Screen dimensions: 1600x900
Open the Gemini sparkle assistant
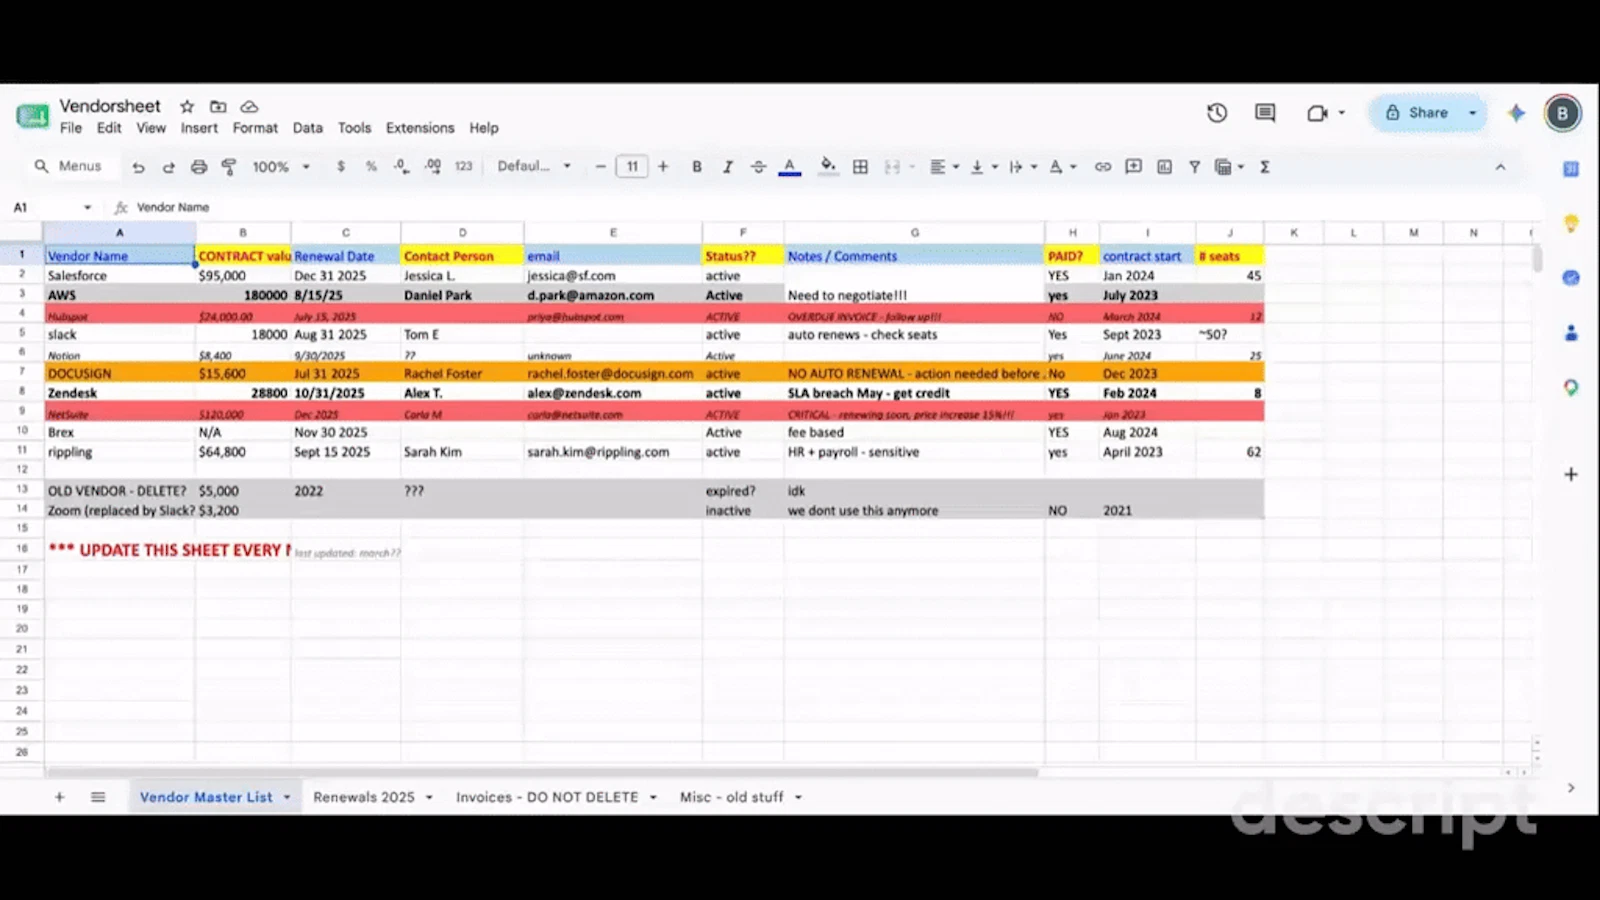[1517, 113]
